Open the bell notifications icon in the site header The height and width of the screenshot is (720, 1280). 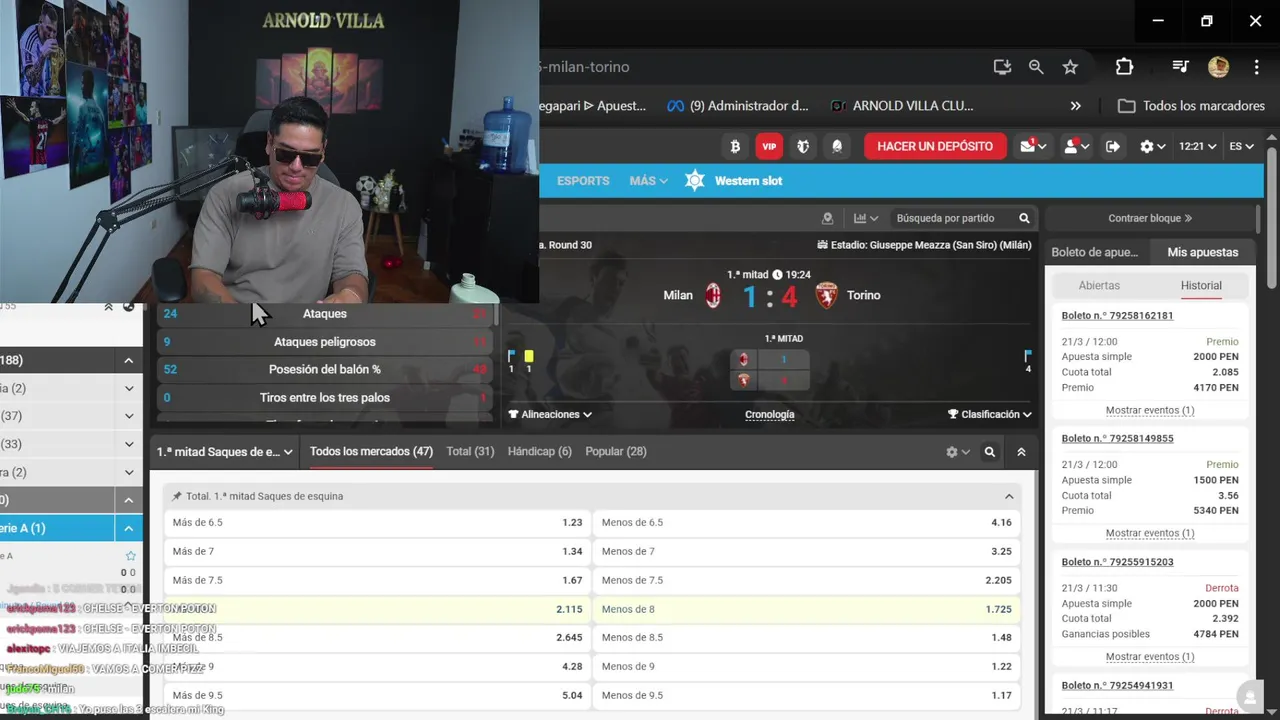point(837,146)
